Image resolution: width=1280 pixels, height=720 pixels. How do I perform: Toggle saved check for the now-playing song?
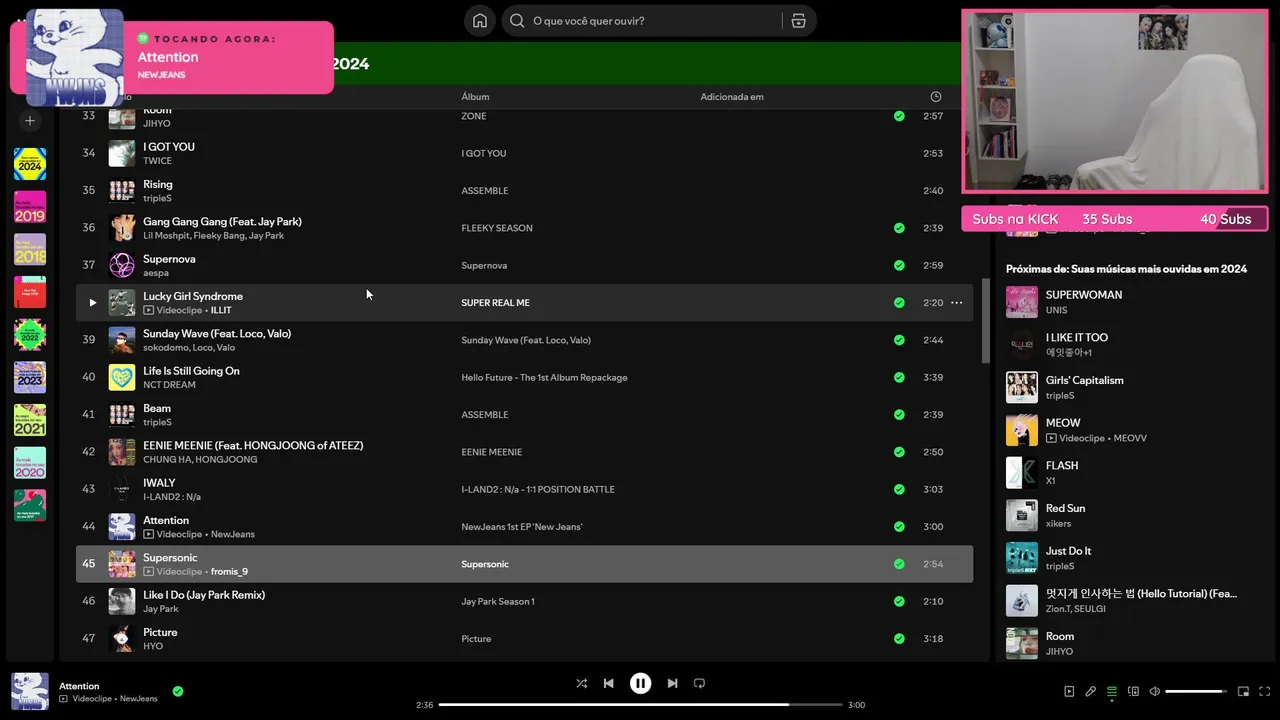178,691
